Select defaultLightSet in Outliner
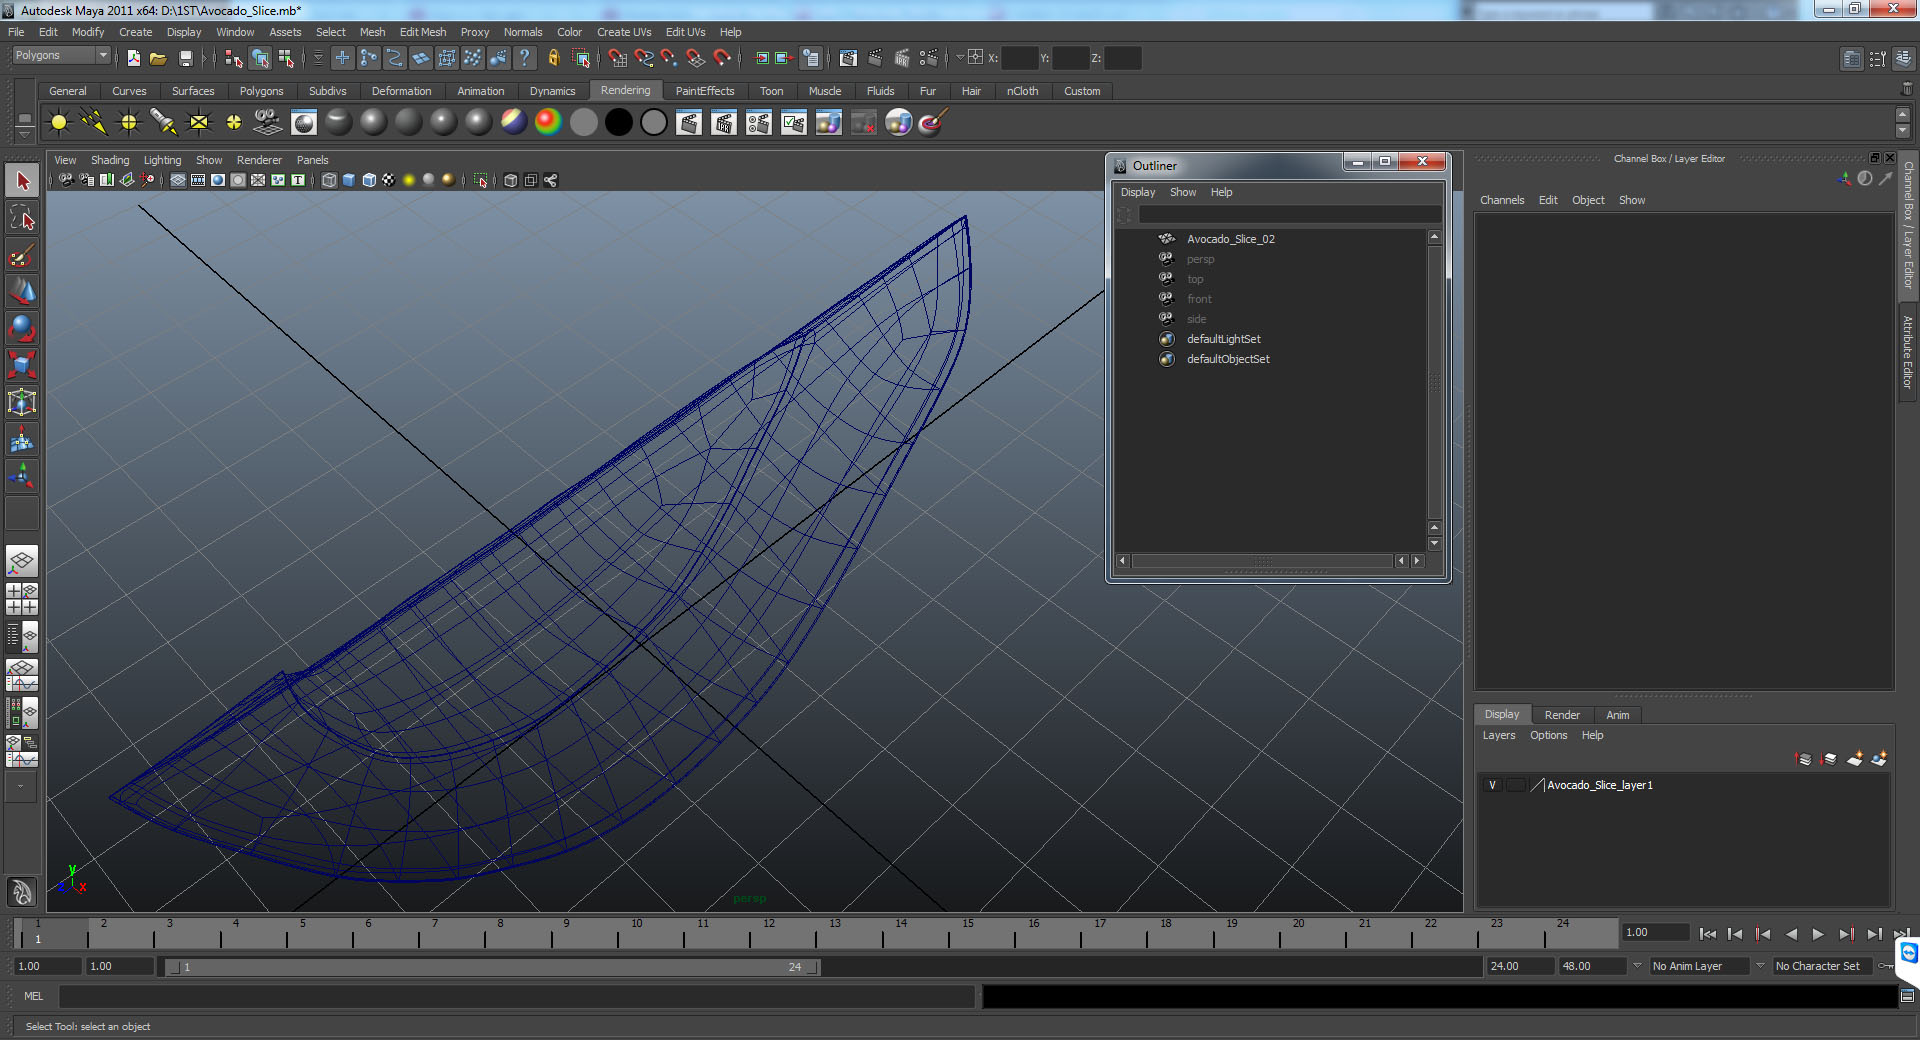The image size is (1920, 1040). point(1223,339)
